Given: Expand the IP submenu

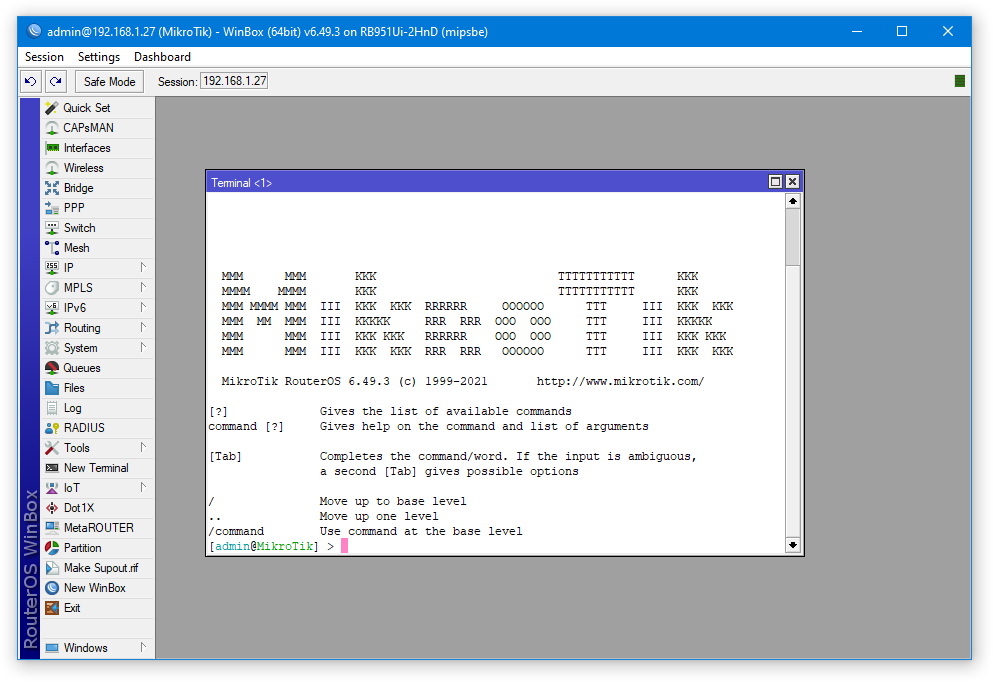Looking at the screenshot, I should click(143, 267).
